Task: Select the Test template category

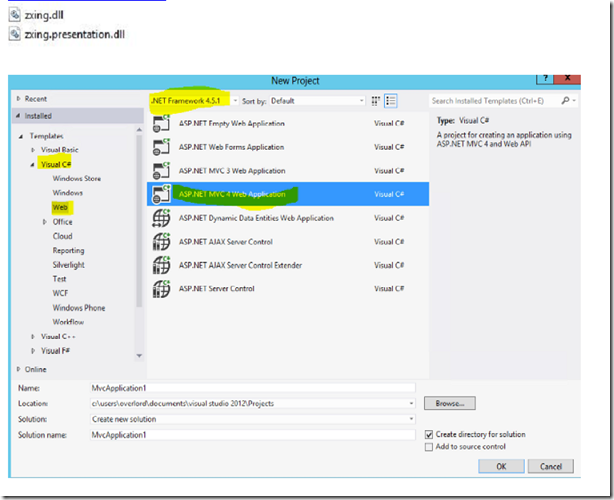Action: point(60,279)
